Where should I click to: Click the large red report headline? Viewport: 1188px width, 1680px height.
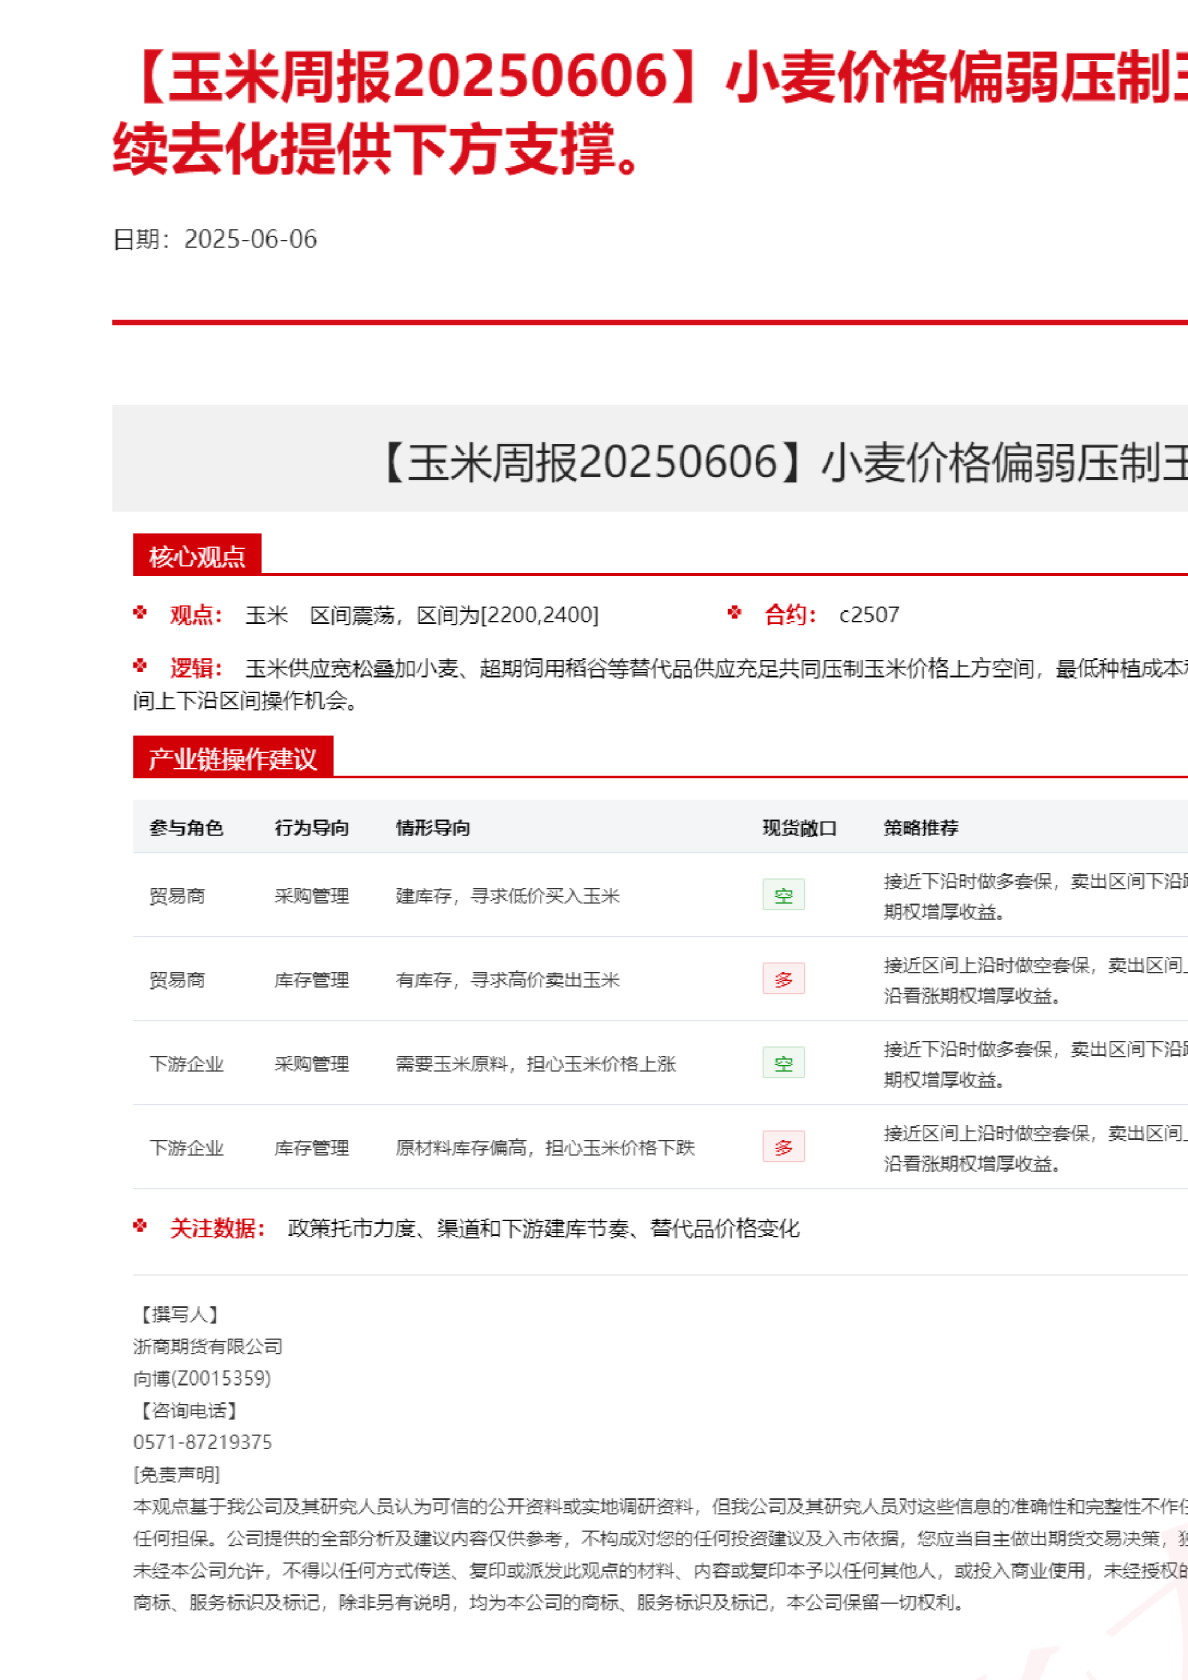point(650,112)
